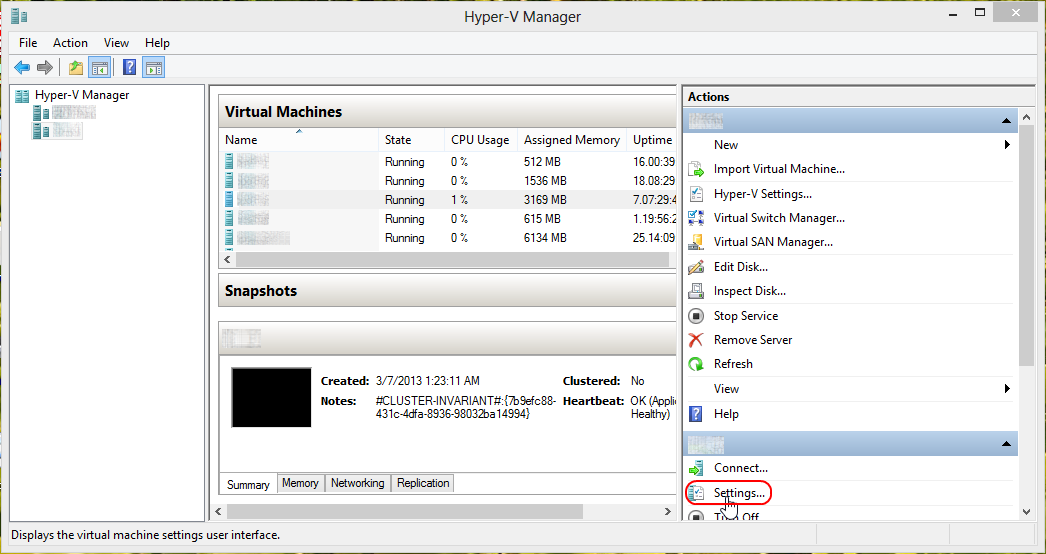
Task: Click the Settings icon in Actions pane
Action: pyautogui.click(x=696, y=493)
